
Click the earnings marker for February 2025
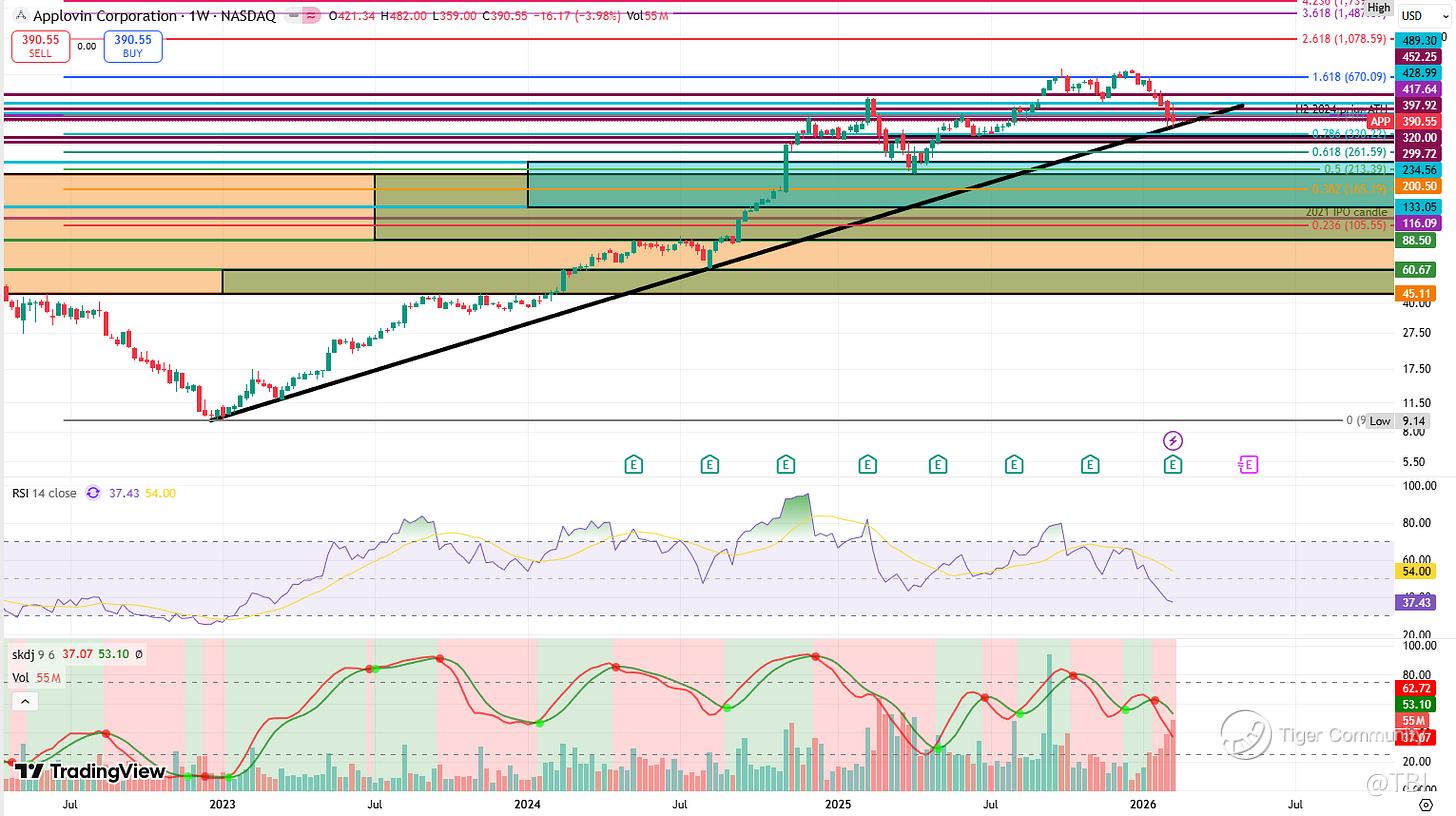coord(867,464)
